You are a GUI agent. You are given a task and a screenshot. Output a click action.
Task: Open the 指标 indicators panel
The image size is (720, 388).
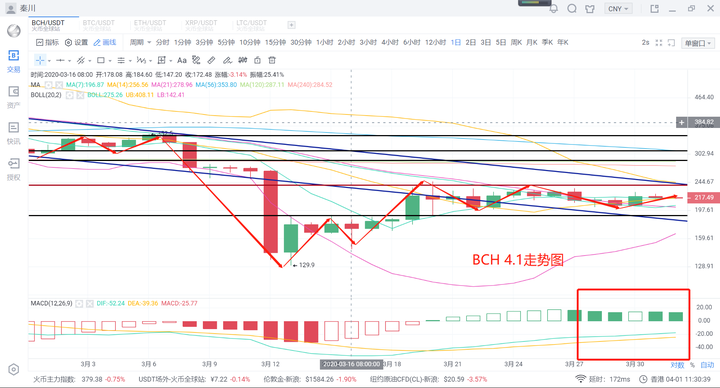point(47,42)
